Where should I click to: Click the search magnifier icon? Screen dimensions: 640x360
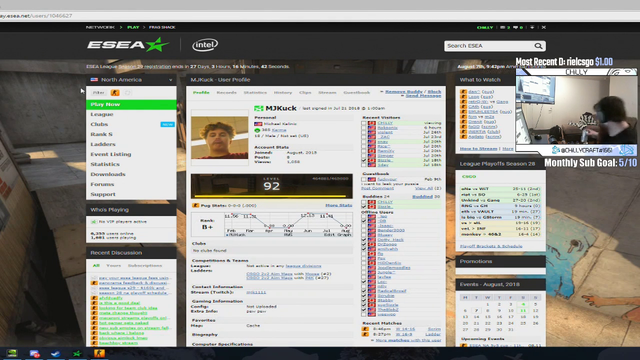538,46
